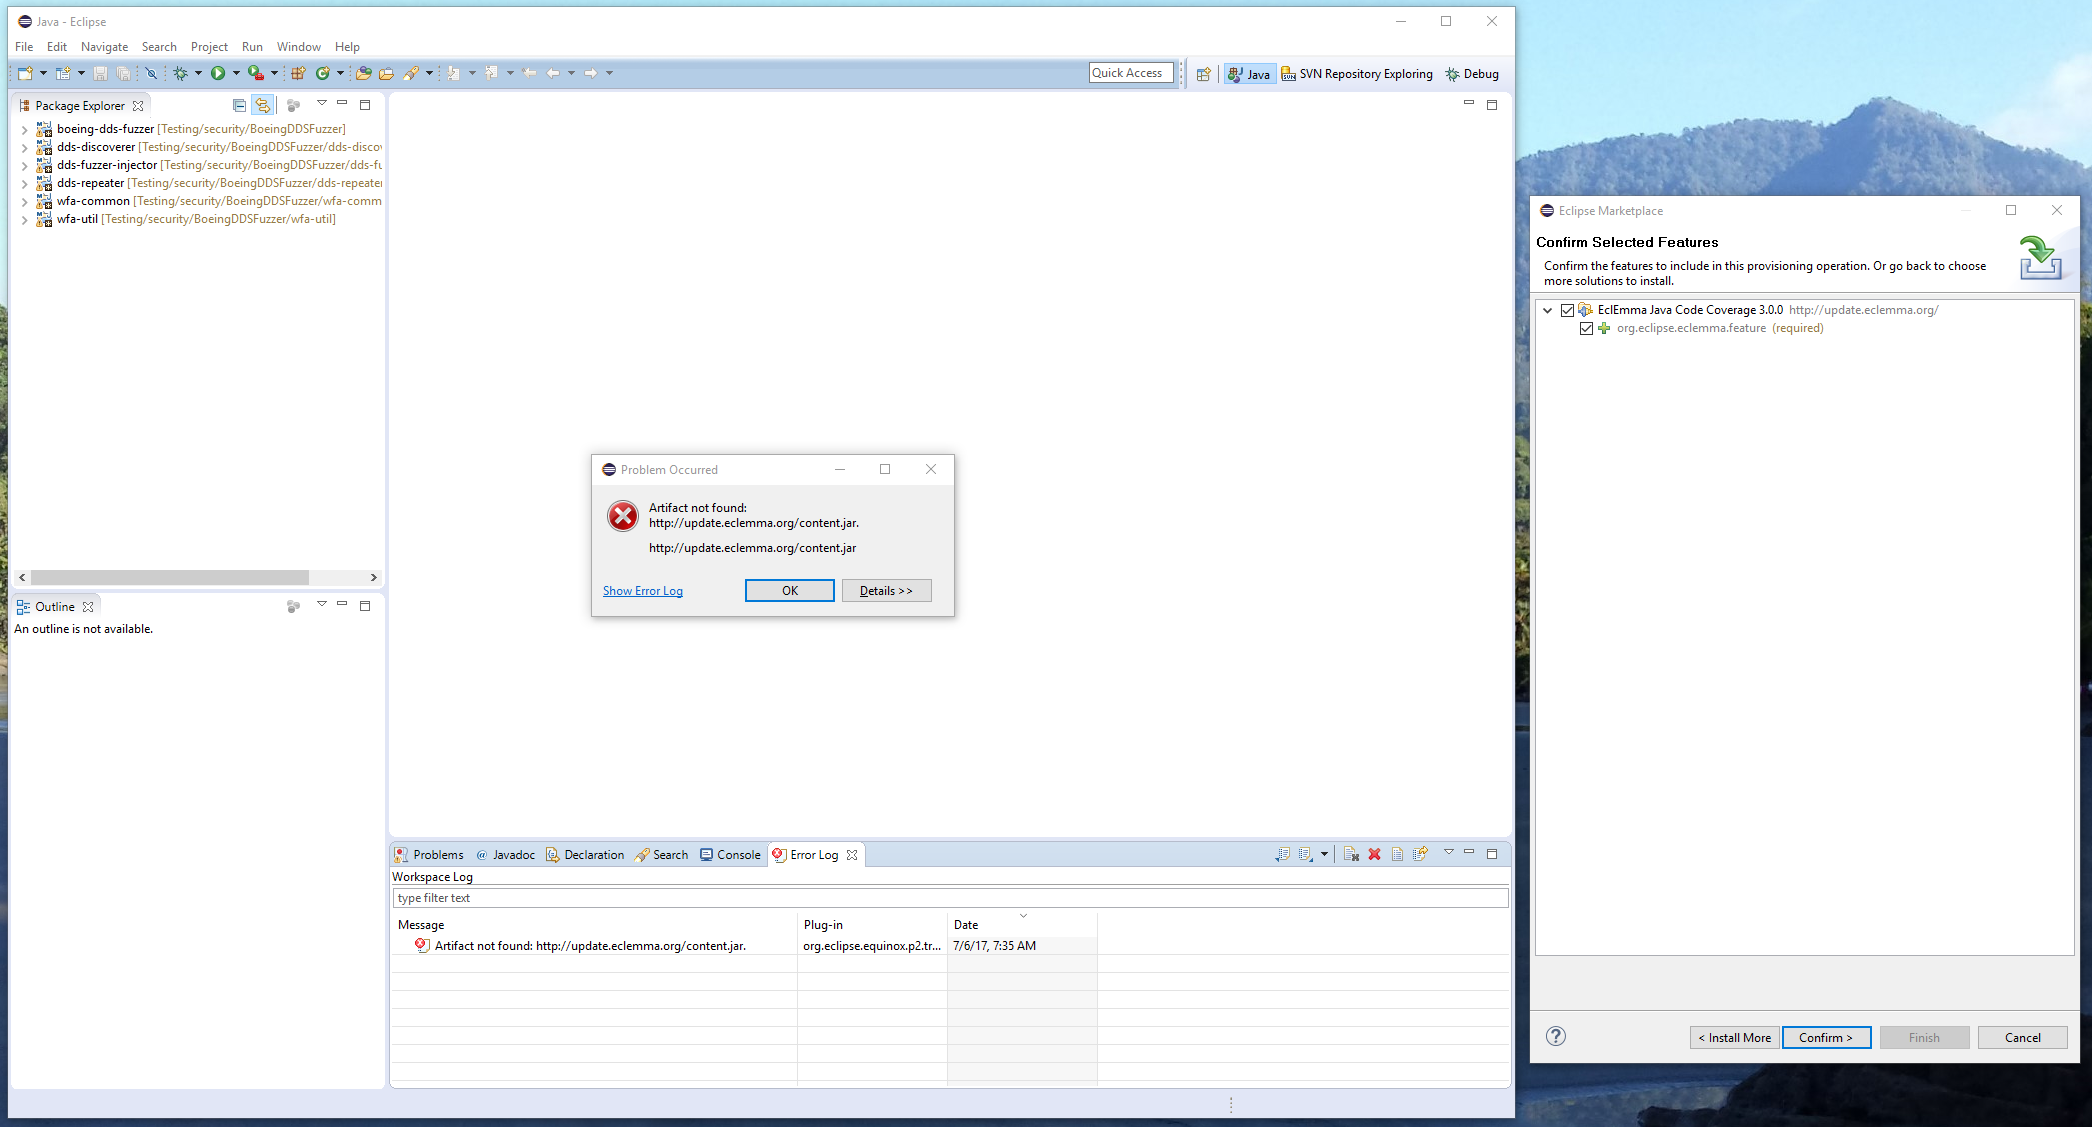Select Artifact not found log entry row
The width and height of the screenshot is (2092, 1127).
pos(746,946)
